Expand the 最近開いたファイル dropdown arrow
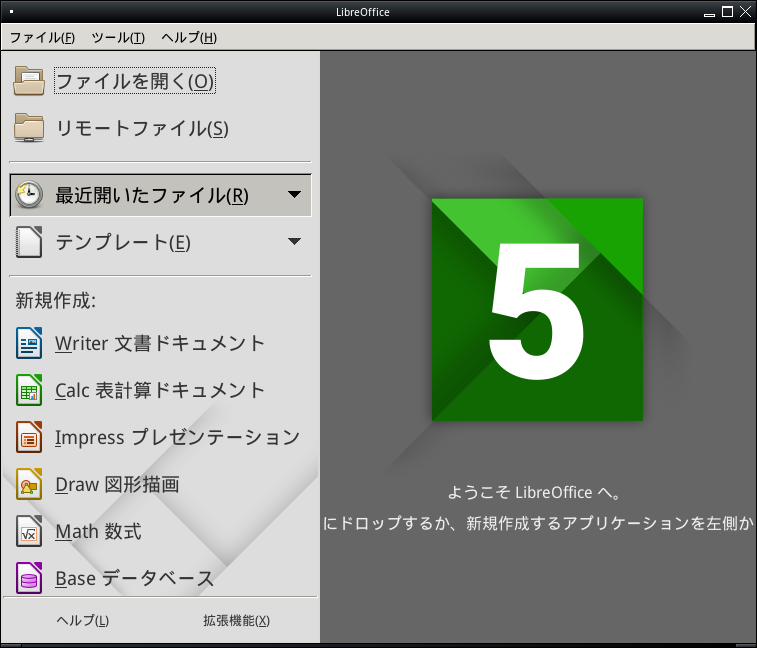Image resolution: width=757 pixels, height=648 pixels. (294, 195)
